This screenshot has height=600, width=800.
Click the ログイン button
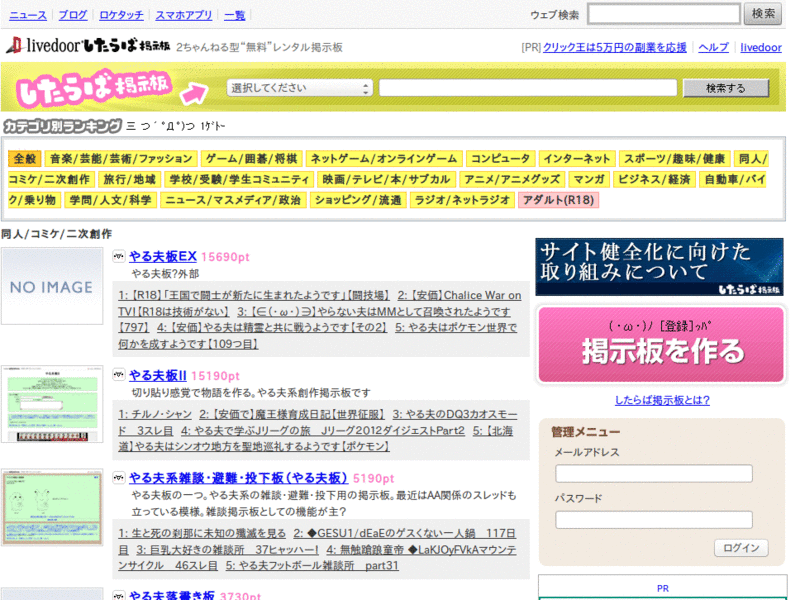[741, 548]
